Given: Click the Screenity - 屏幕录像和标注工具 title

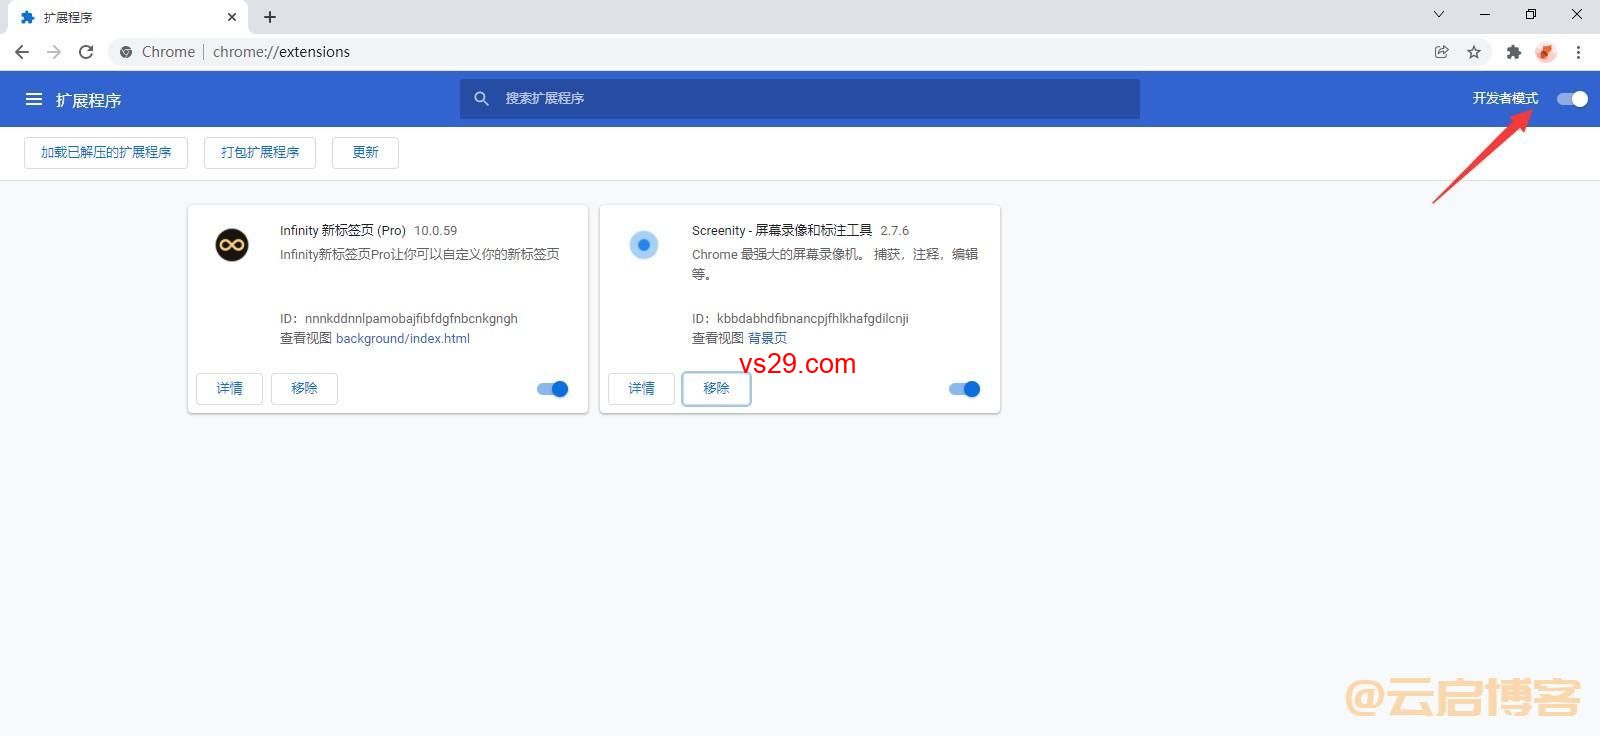Looking at the screenshot, I should pos(782,230).
